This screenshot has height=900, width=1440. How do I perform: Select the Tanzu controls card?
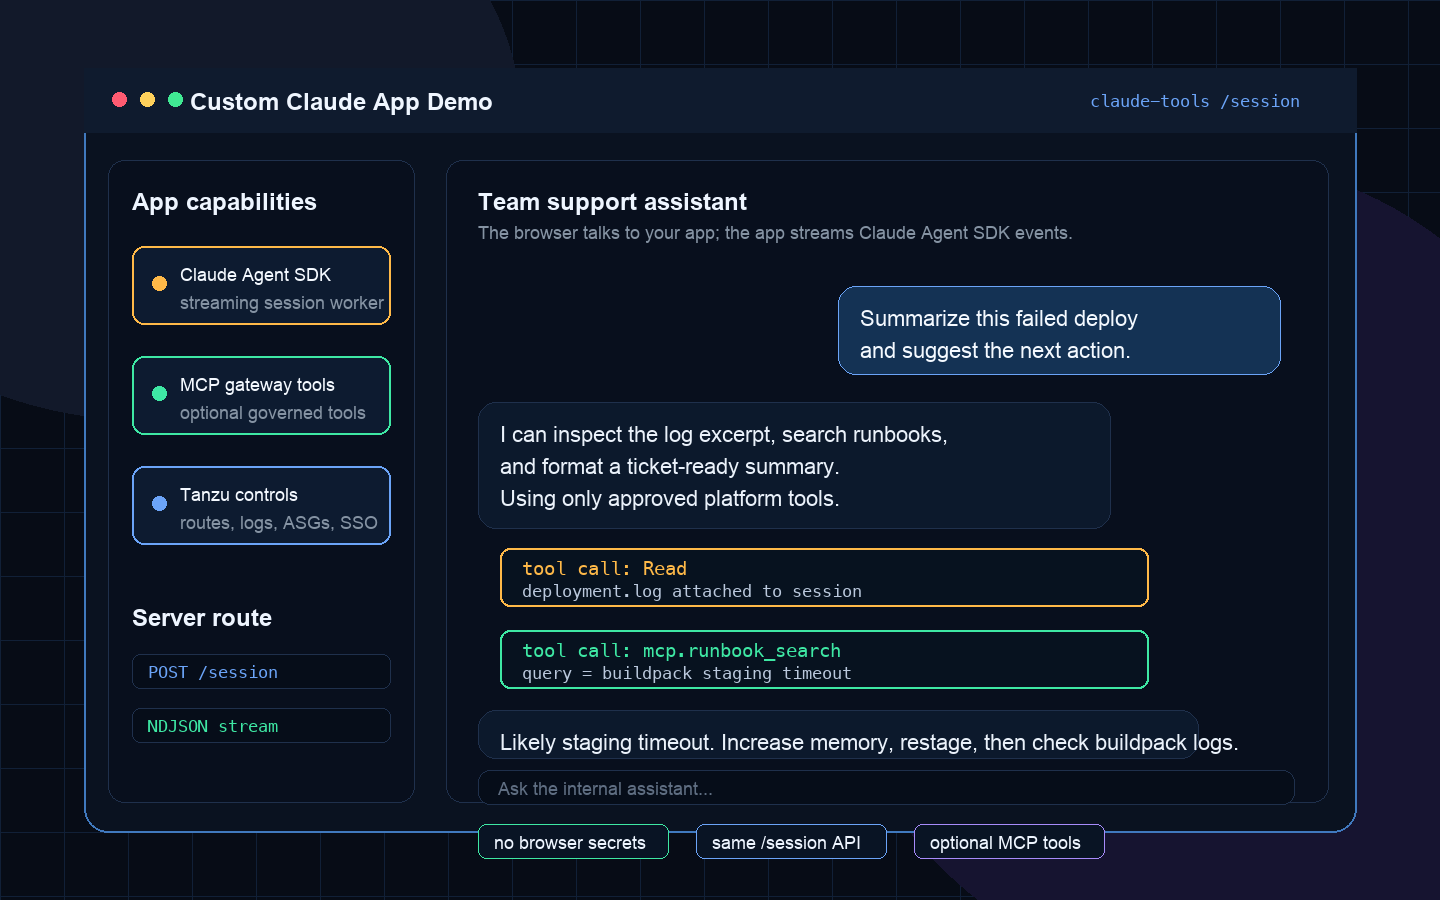click(261, 506)
